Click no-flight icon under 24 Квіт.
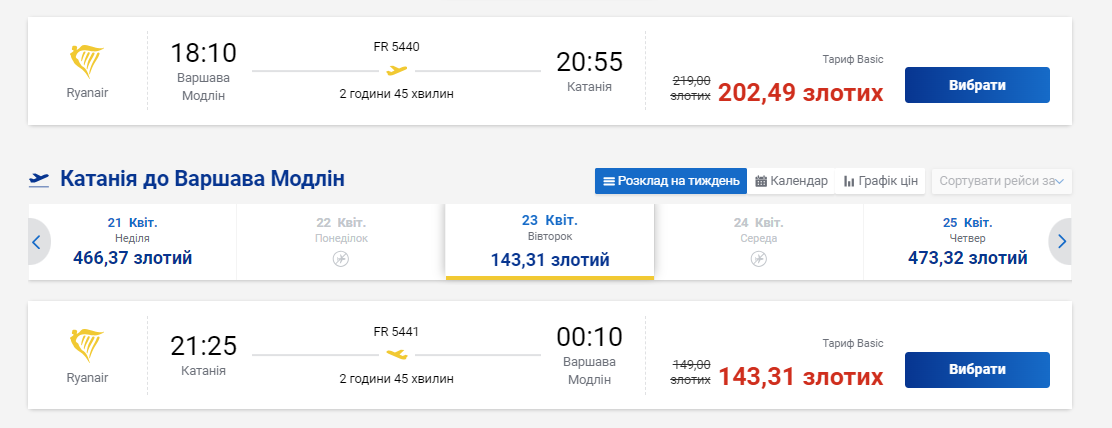Image resolution: width=1112 pixels, height=428 pixels. [x=758, y=259]
